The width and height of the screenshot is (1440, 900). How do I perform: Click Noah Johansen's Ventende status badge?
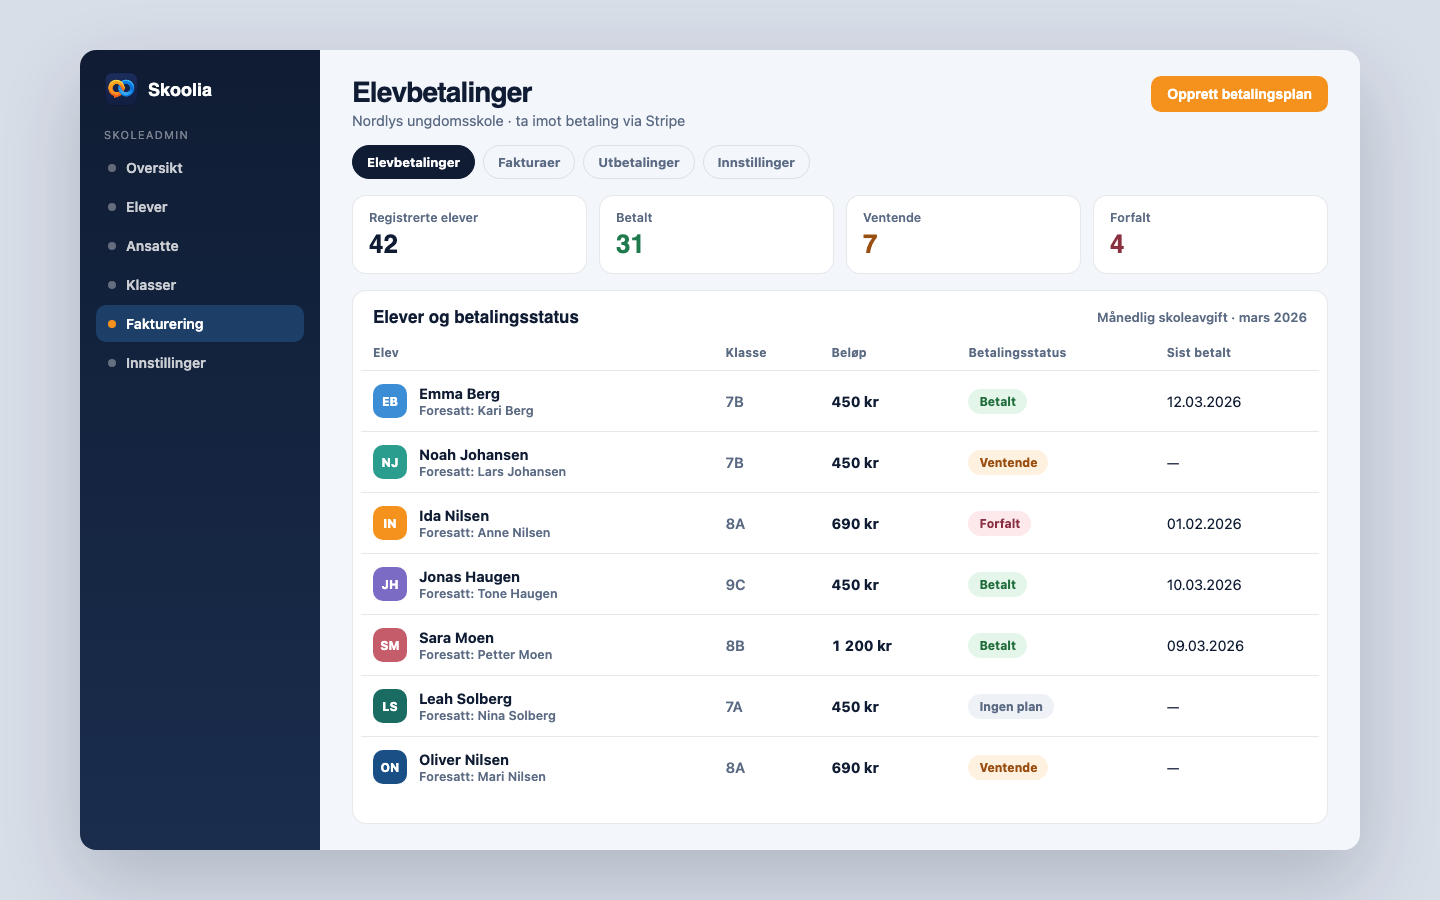[x=1008, y=462]
